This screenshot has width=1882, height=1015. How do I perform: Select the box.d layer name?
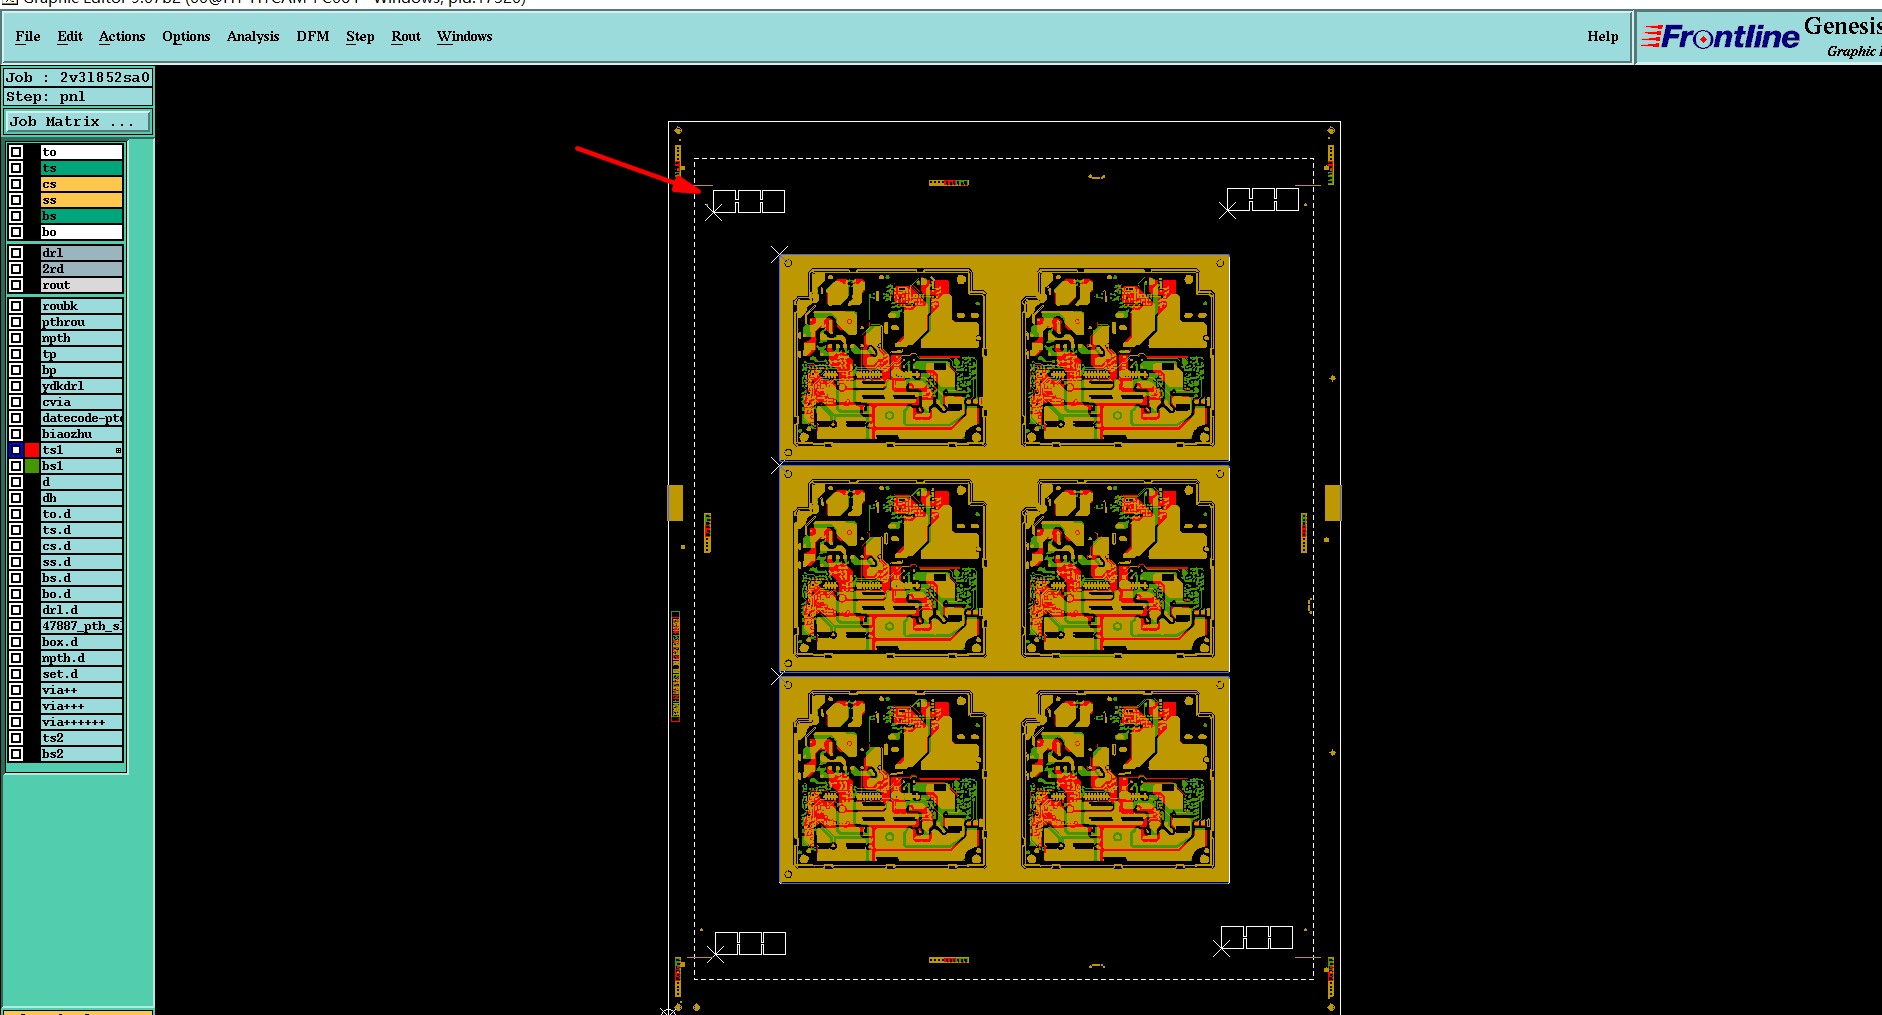click(x=81, y=642)
